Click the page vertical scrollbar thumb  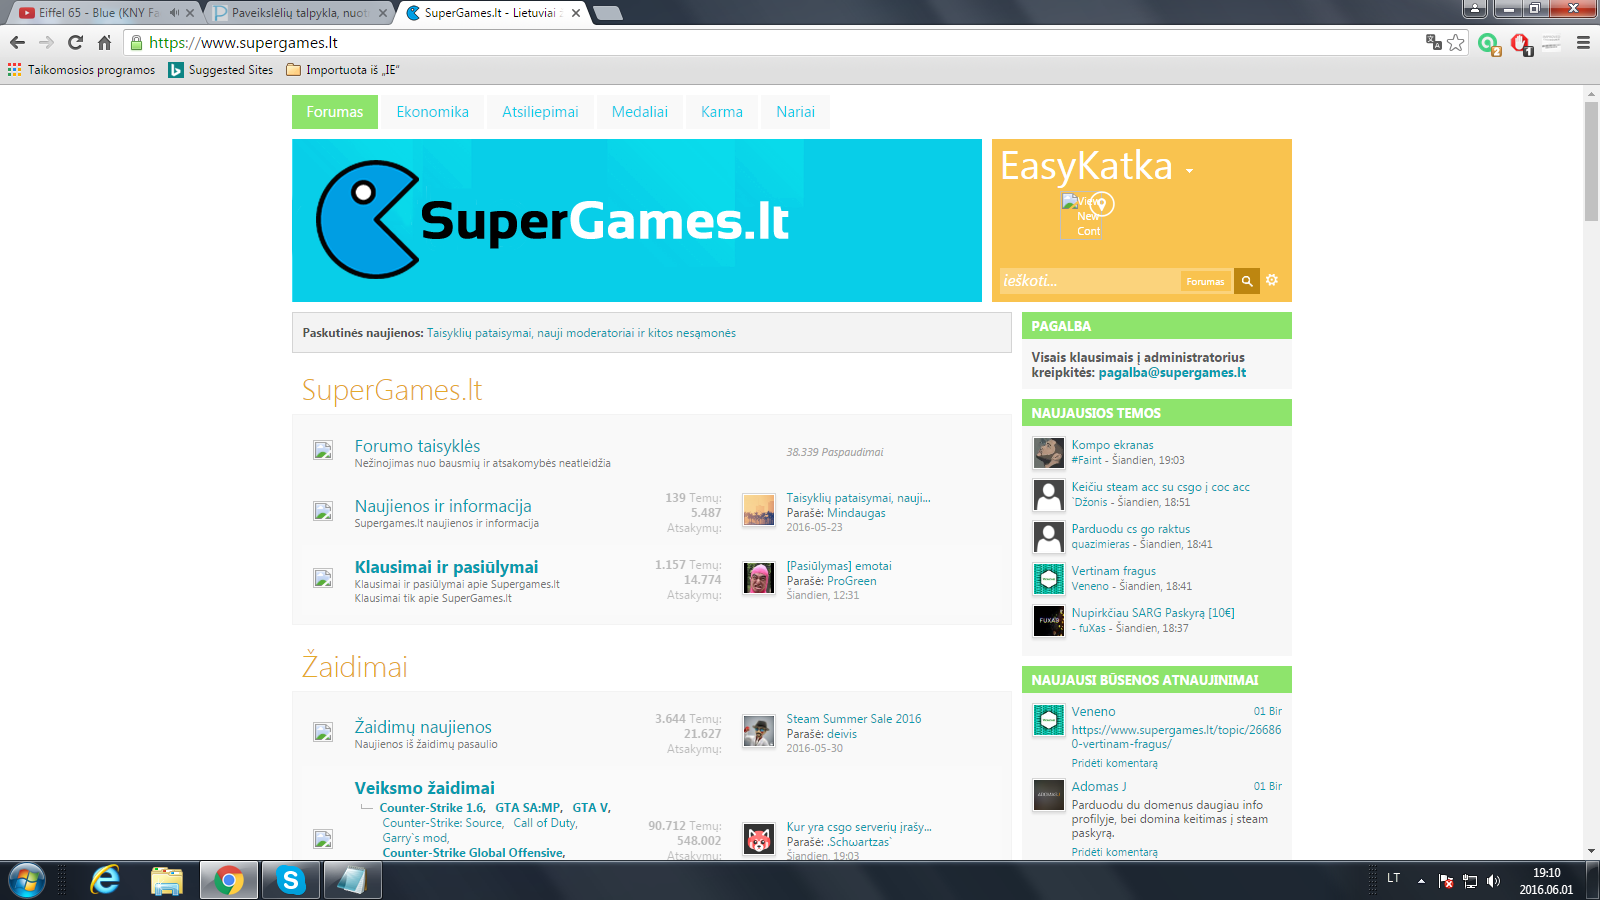[x=1591, y=161]
